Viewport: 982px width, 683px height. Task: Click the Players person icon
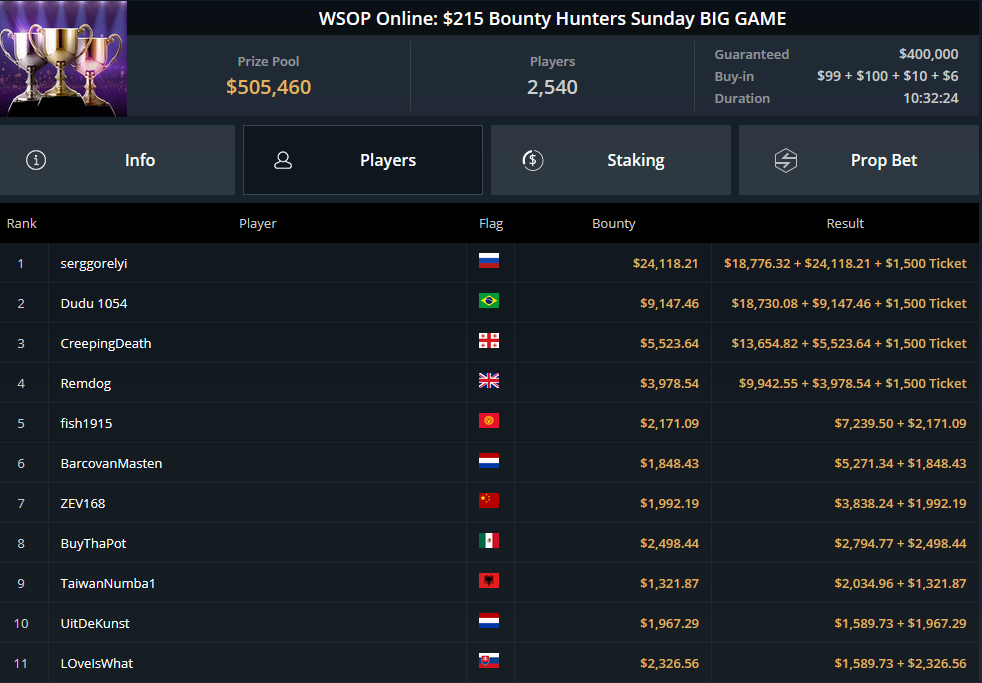point(283,160)
